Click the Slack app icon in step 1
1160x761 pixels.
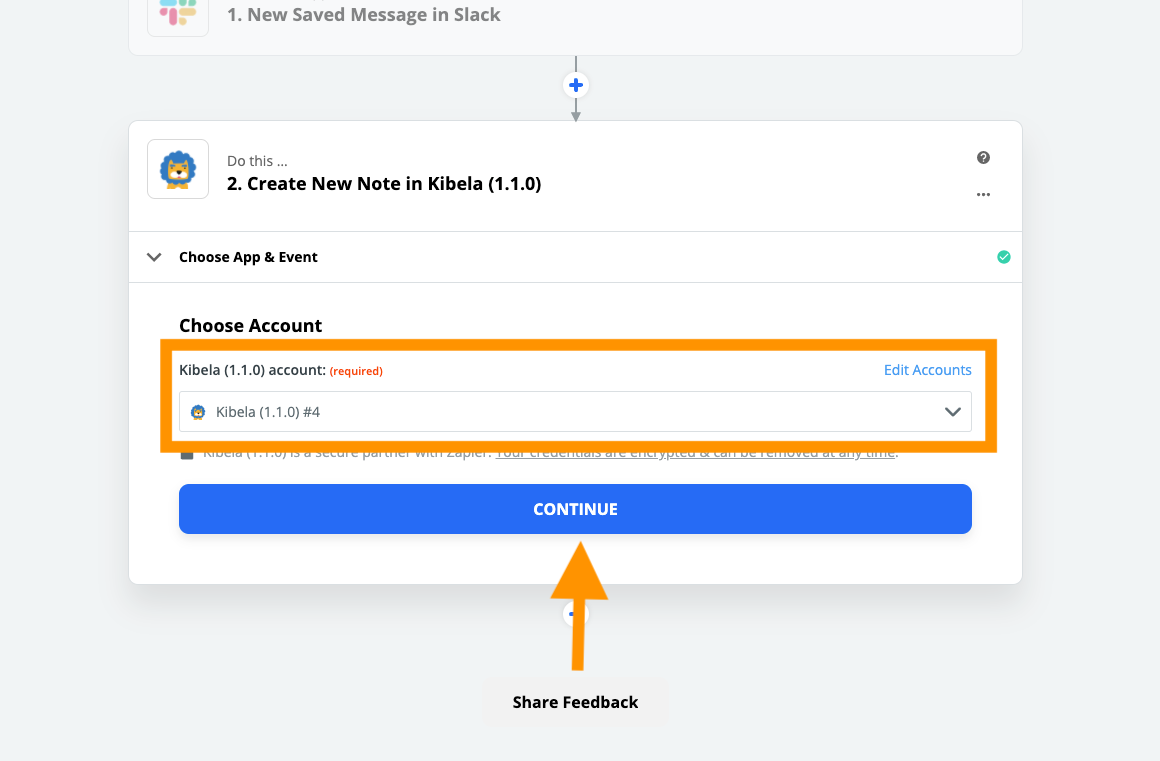tap(177, 14)
